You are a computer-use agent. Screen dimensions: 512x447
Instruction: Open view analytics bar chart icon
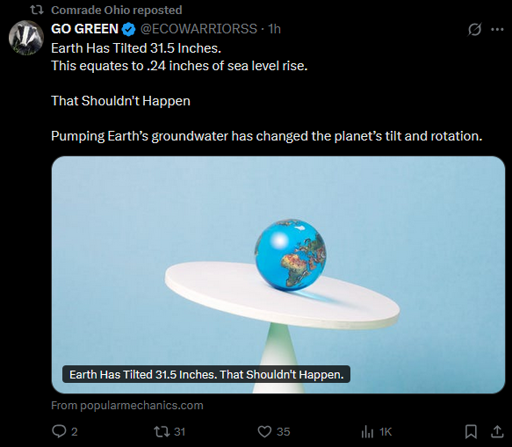pyautogui.click(x=367, y=432)
